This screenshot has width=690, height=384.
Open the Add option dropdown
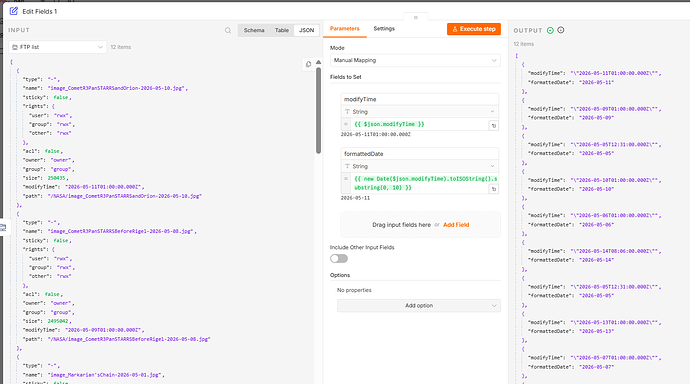click(x=419, y=306)
